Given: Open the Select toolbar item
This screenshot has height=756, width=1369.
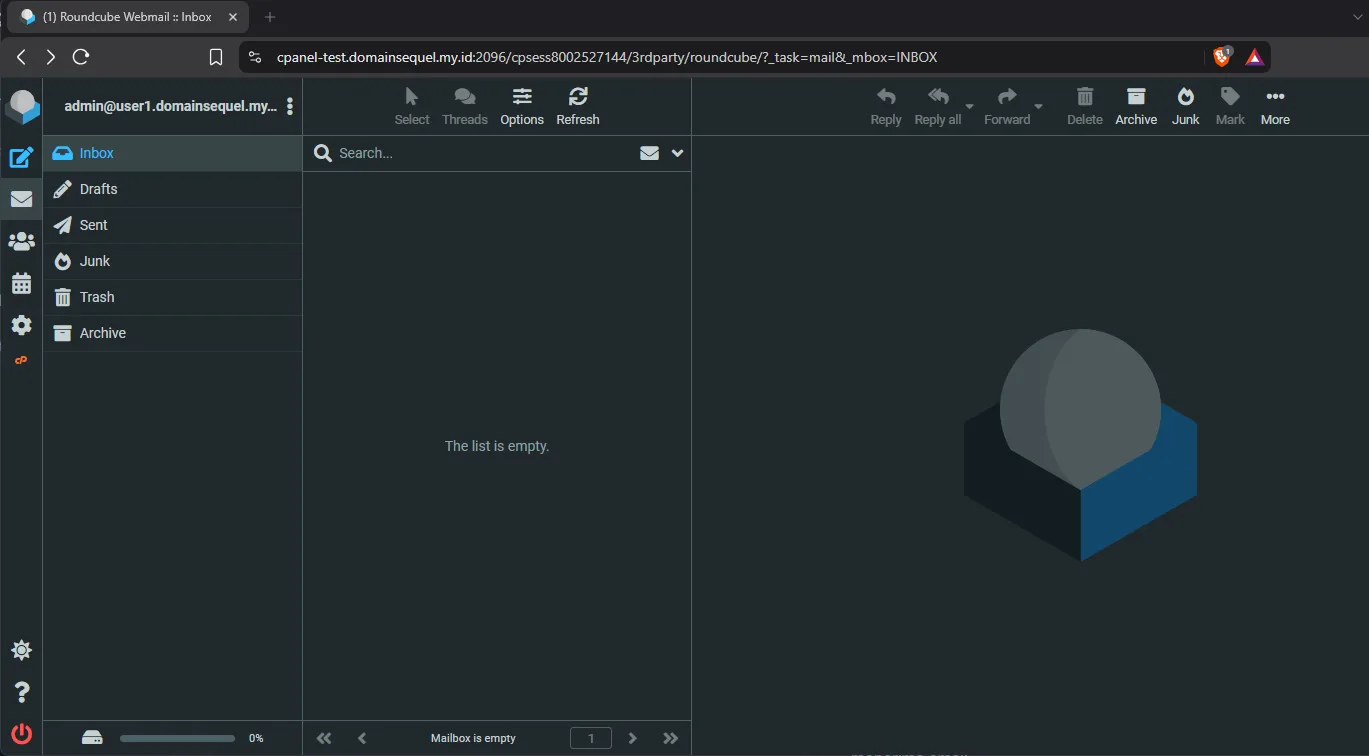Looking at the screenshot, I should click(x=412, y=107).
